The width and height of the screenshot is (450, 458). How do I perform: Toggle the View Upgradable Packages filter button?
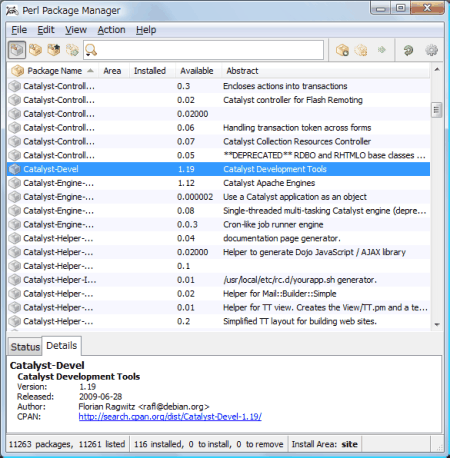pyautogui.click(x=54, y=50)
